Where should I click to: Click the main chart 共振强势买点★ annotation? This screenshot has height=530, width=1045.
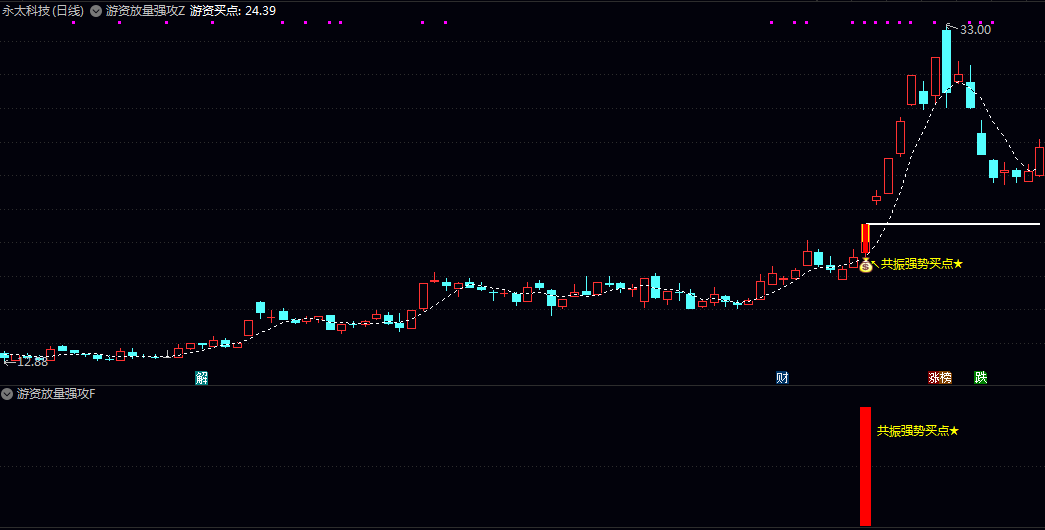[x=922, y=264]
